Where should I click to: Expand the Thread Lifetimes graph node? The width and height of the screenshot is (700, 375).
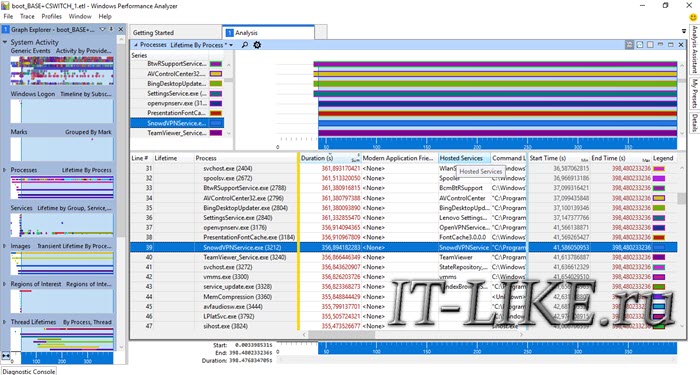point(5,321)
